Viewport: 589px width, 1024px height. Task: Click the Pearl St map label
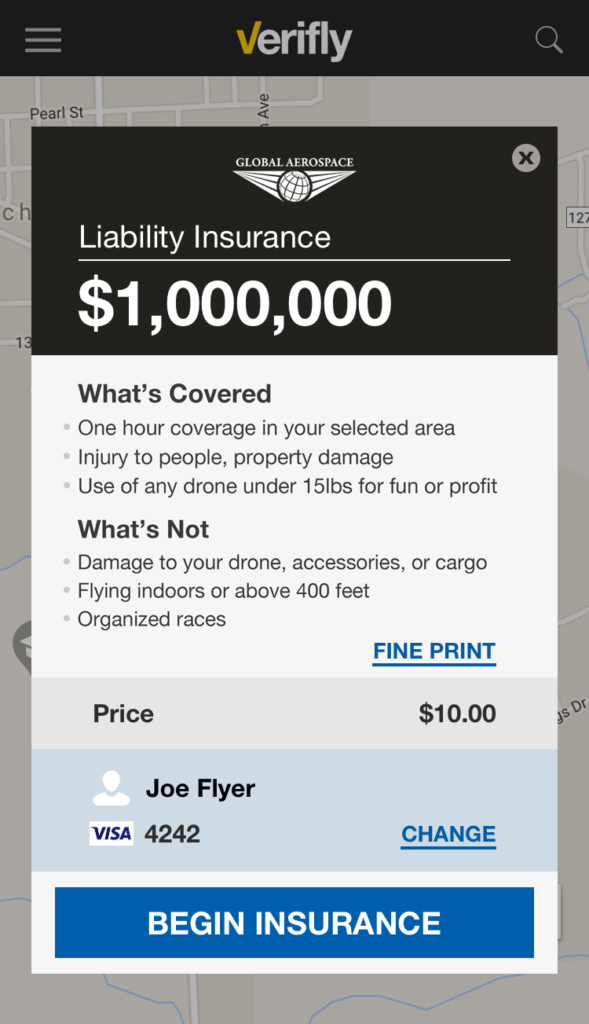tap(57, 113)
